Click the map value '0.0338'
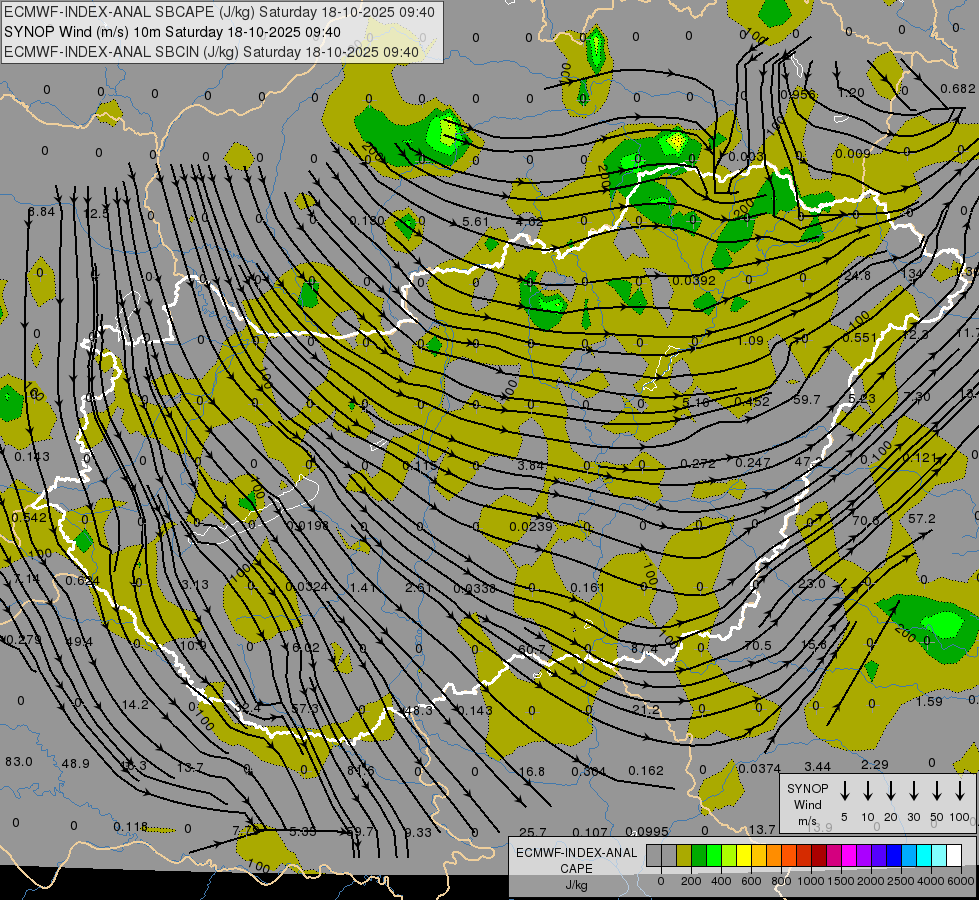Screen dimensions: 979x900 475,588
